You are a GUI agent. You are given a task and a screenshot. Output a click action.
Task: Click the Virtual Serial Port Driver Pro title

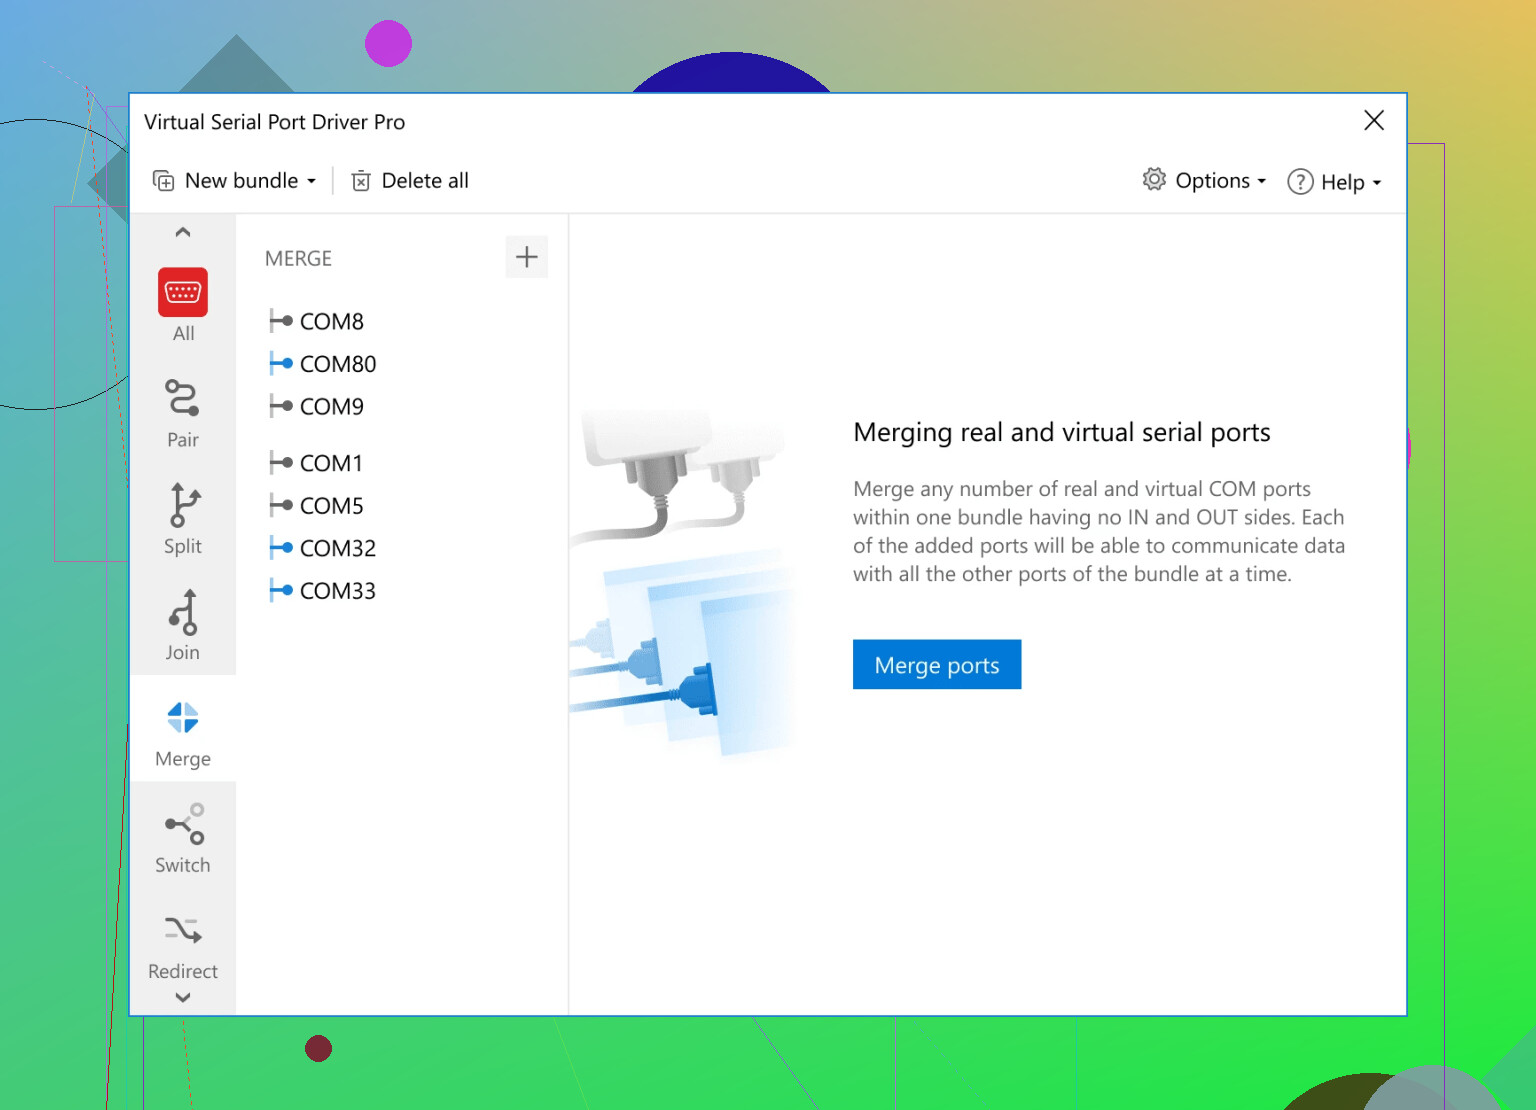point(274,122)
